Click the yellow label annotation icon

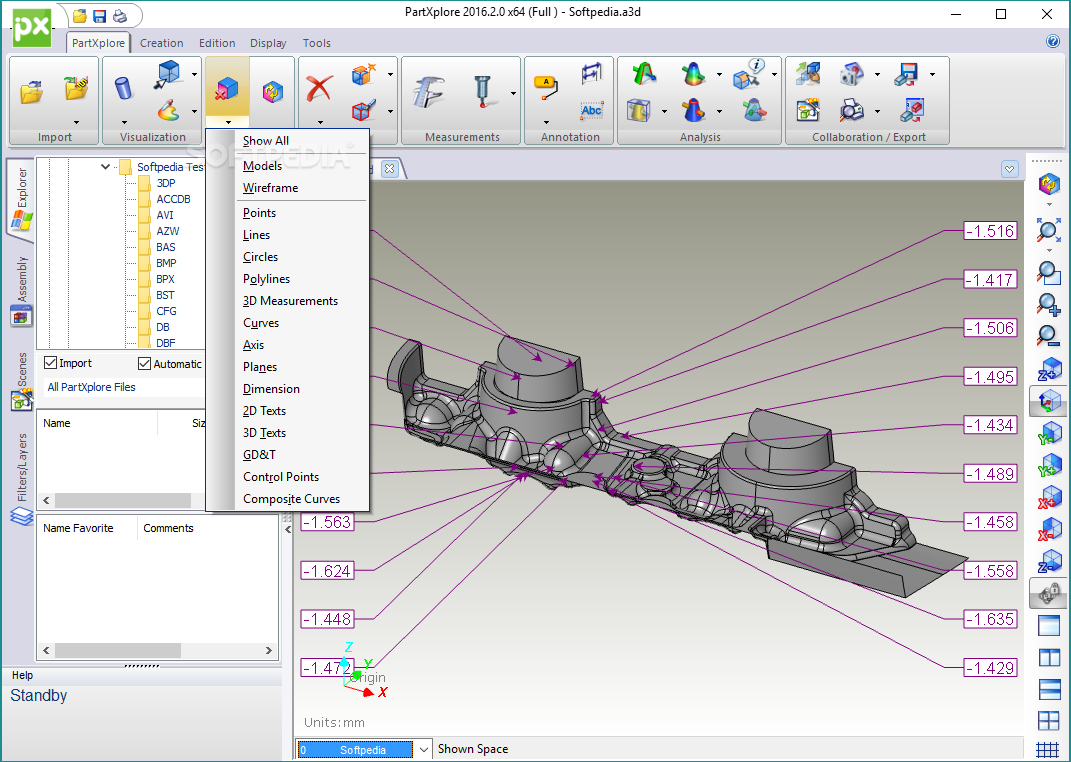[x=546, y=87]
